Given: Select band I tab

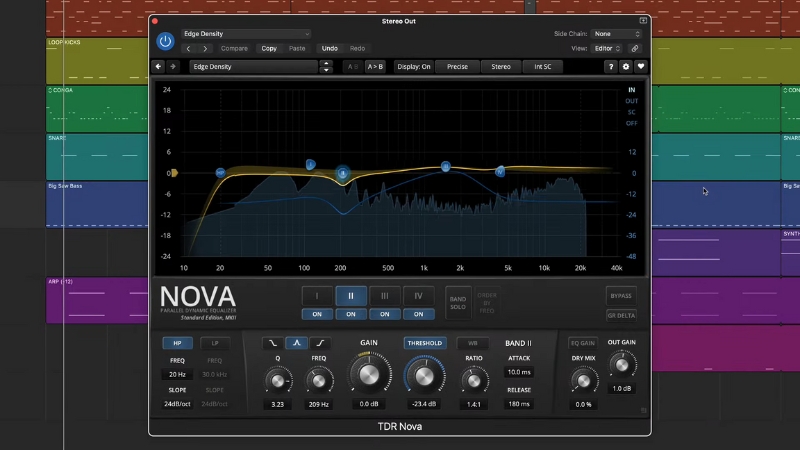Looking at the screenshot, I should [317, 296].
